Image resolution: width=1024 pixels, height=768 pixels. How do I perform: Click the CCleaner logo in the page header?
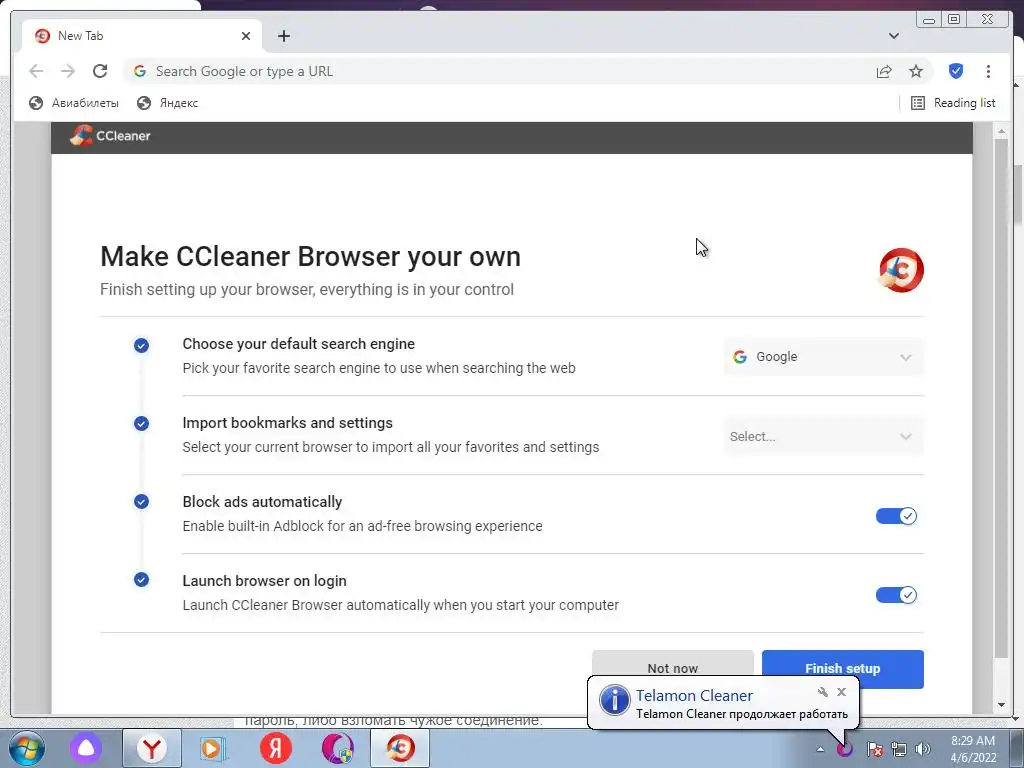coord(110,136)
